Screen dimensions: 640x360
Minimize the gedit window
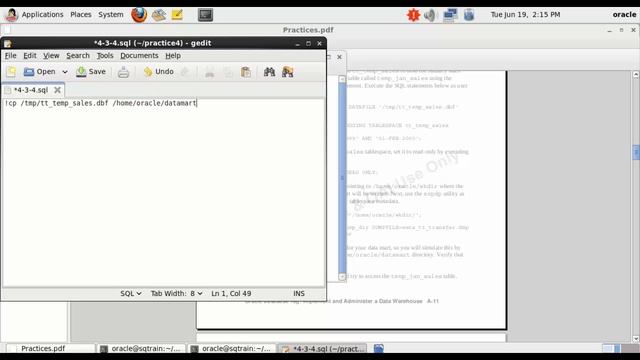point(298,43)
